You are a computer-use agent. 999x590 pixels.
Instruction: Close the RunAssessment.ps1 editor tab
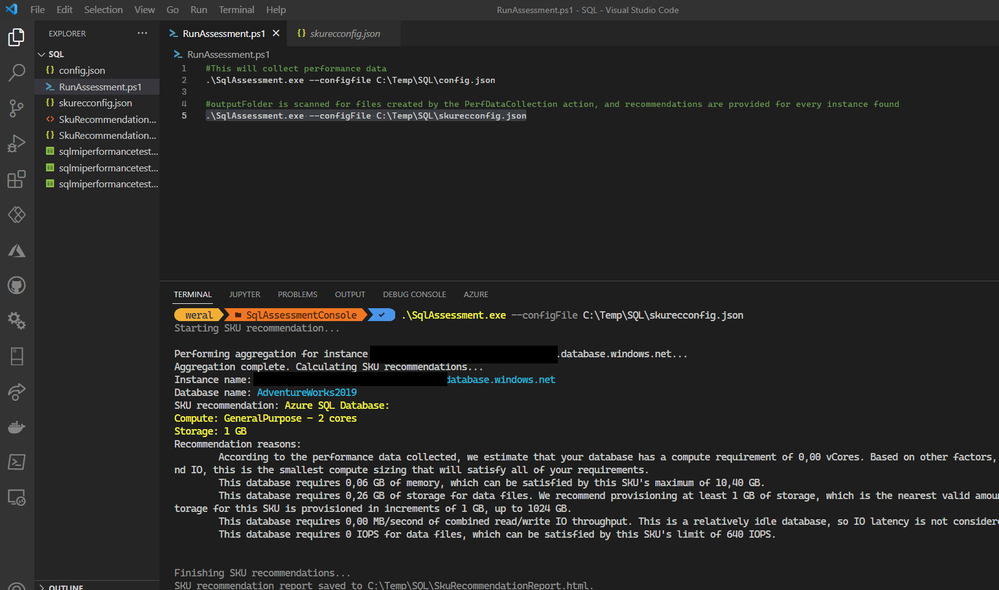coord(276,33)
